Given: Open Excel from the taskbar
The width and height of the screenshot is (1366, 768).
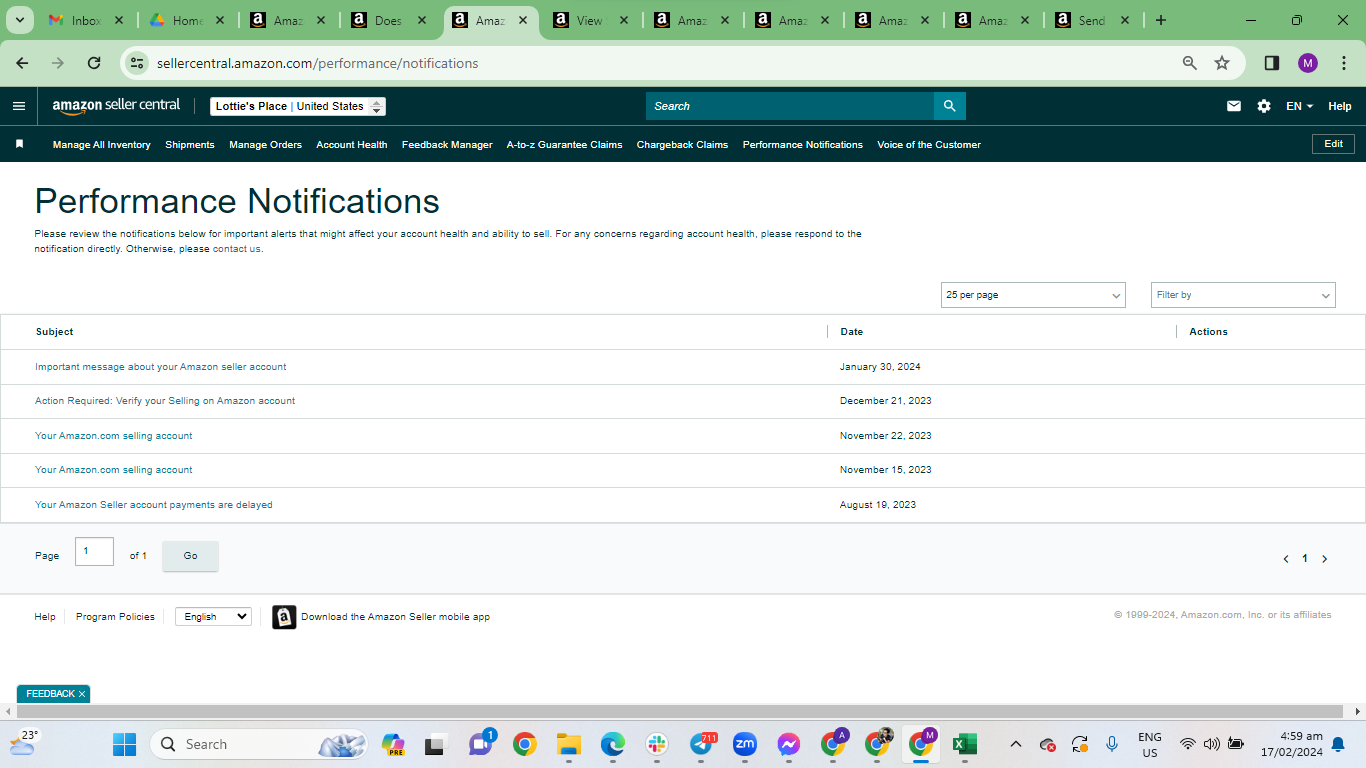Looking at the screenshot, I should (965, 744).
